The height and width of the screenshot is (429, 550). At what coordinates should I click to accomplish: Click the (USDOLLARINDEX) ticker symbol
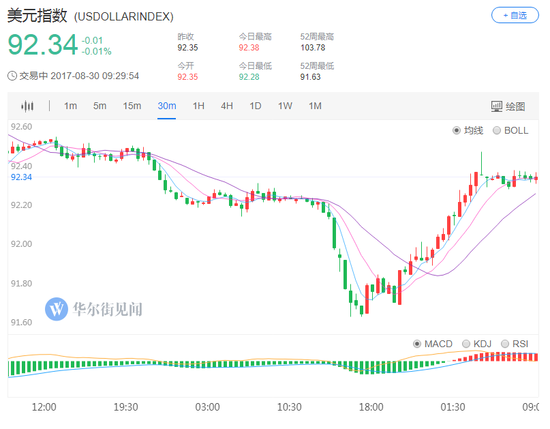[124, 16]
